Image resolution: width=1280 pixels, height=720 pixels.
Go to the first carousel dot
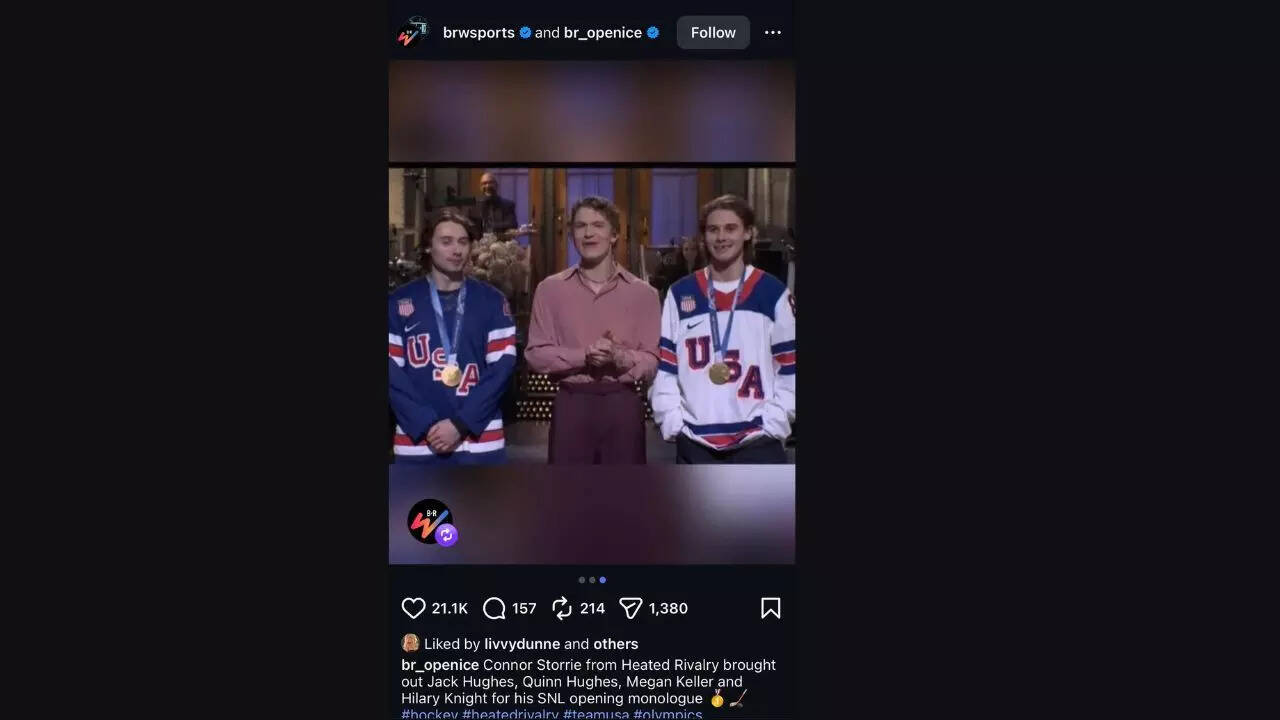[x=582, y=580]
